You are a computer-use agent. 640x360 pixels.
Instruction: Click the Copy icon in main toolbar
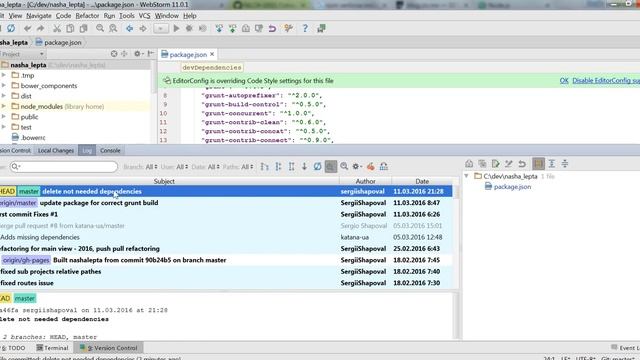(70, 29)
